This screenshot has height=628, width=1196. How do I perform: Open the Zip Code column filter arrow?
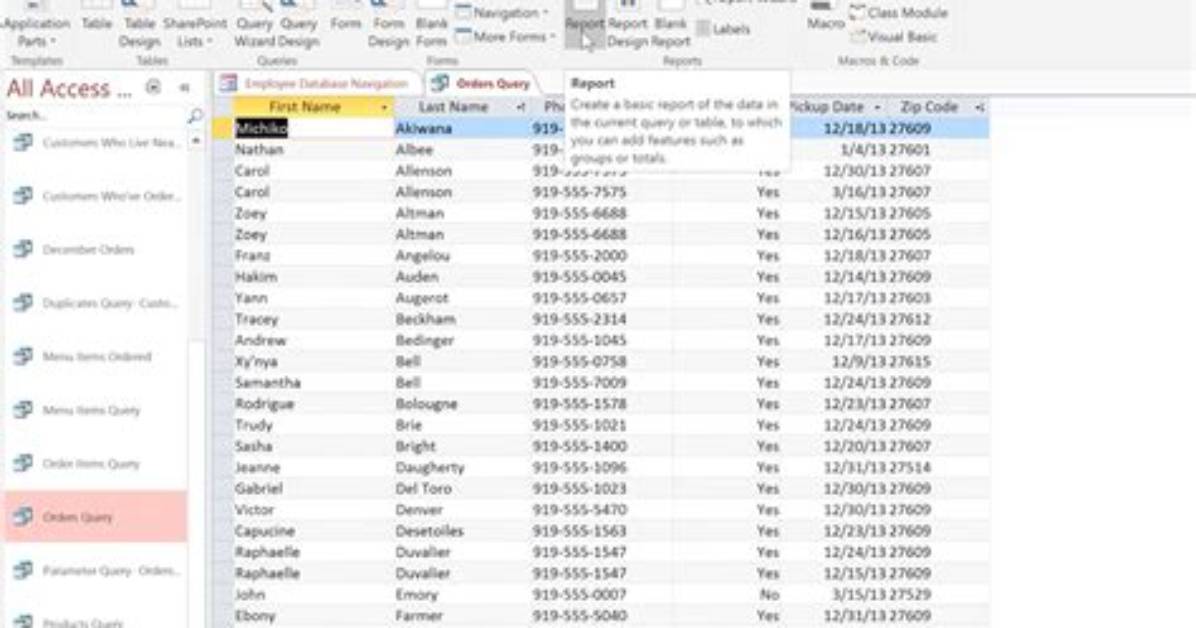tap(979, 108)
